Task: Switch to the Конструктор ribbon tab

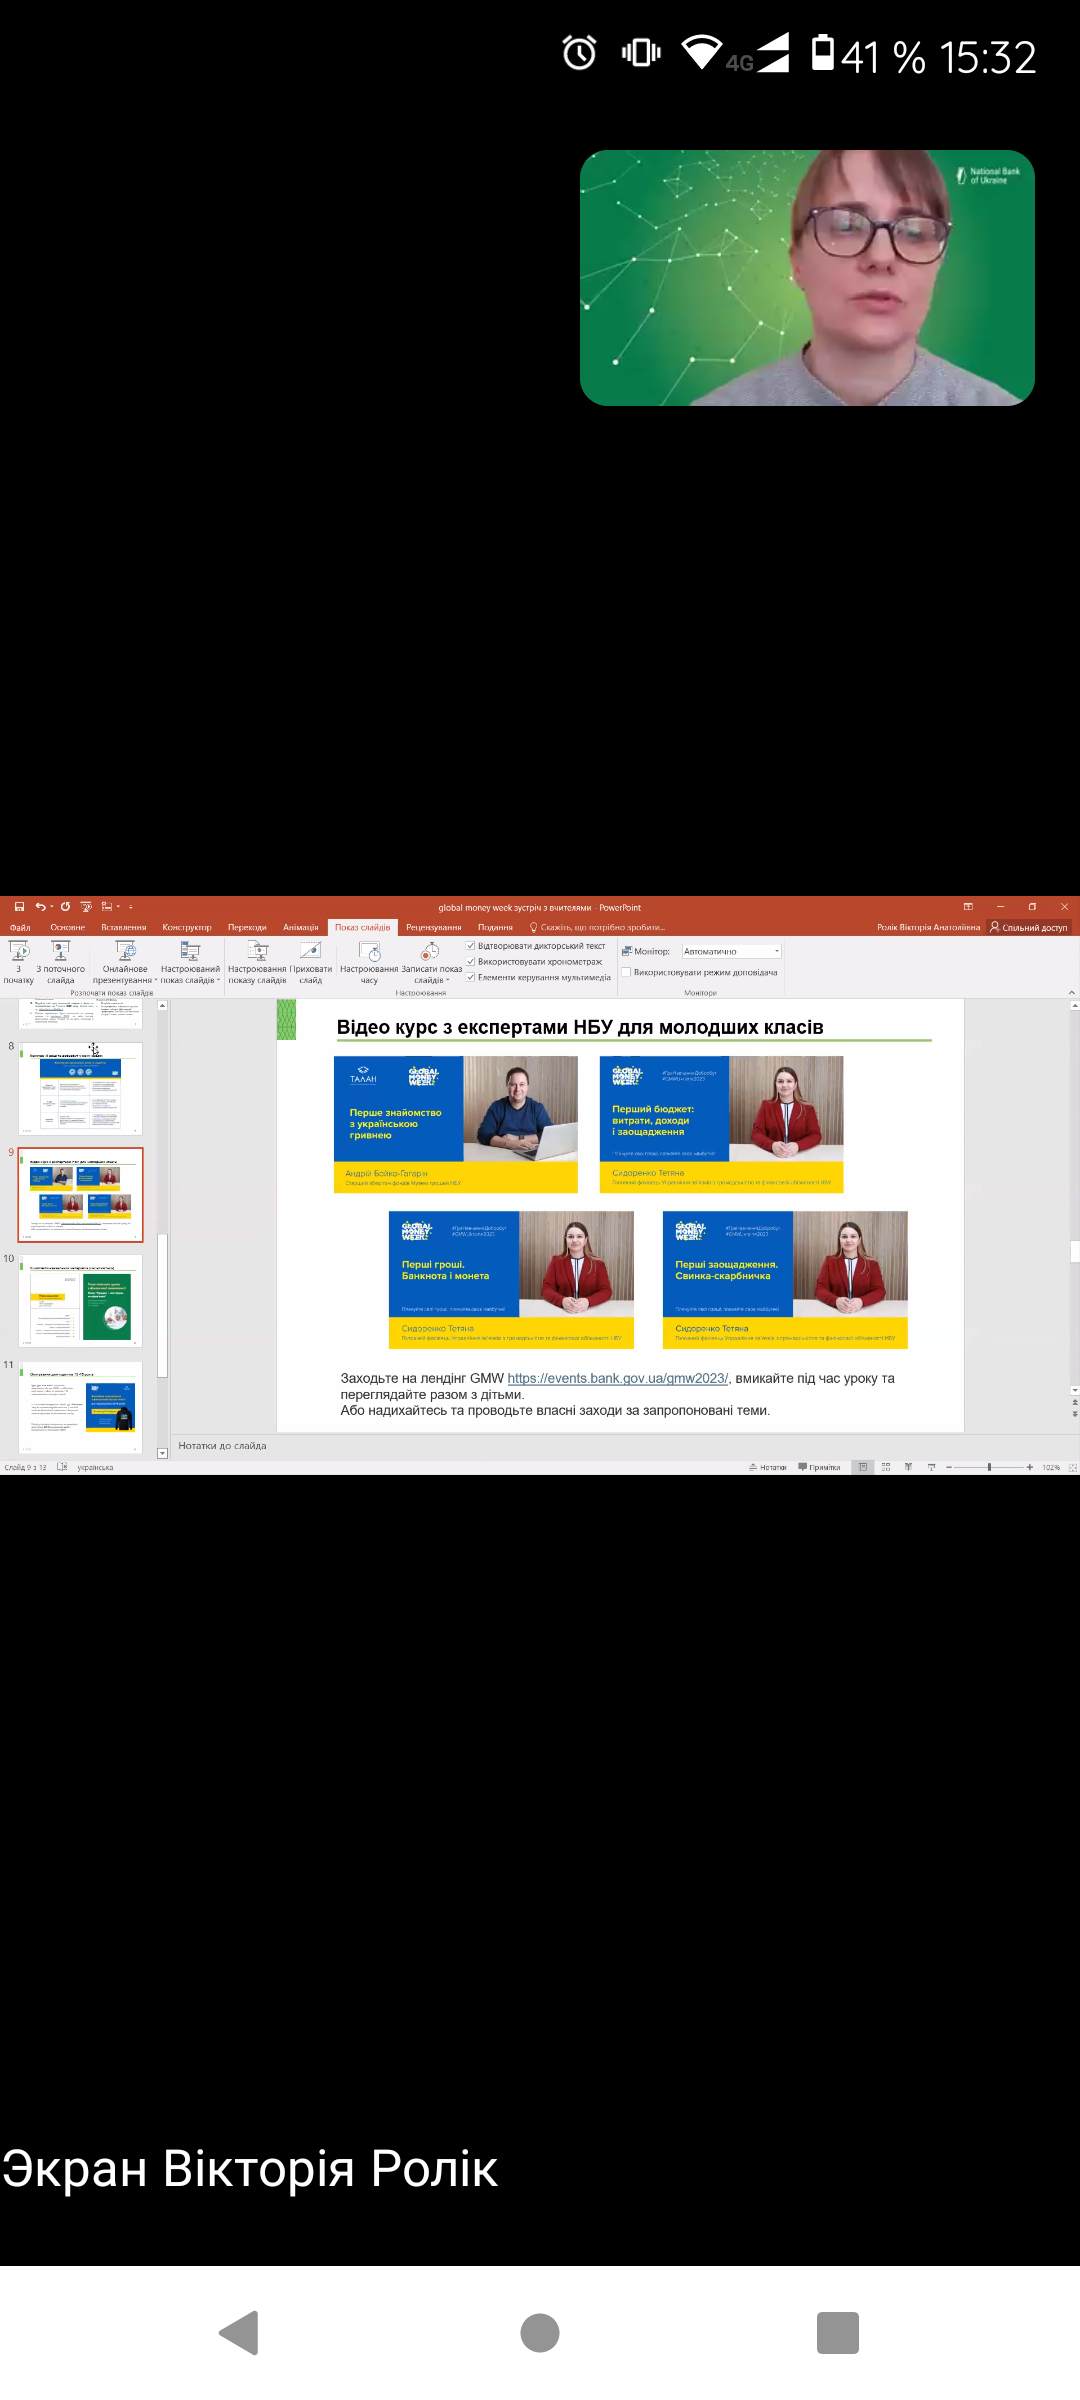Action: point(187,928)
